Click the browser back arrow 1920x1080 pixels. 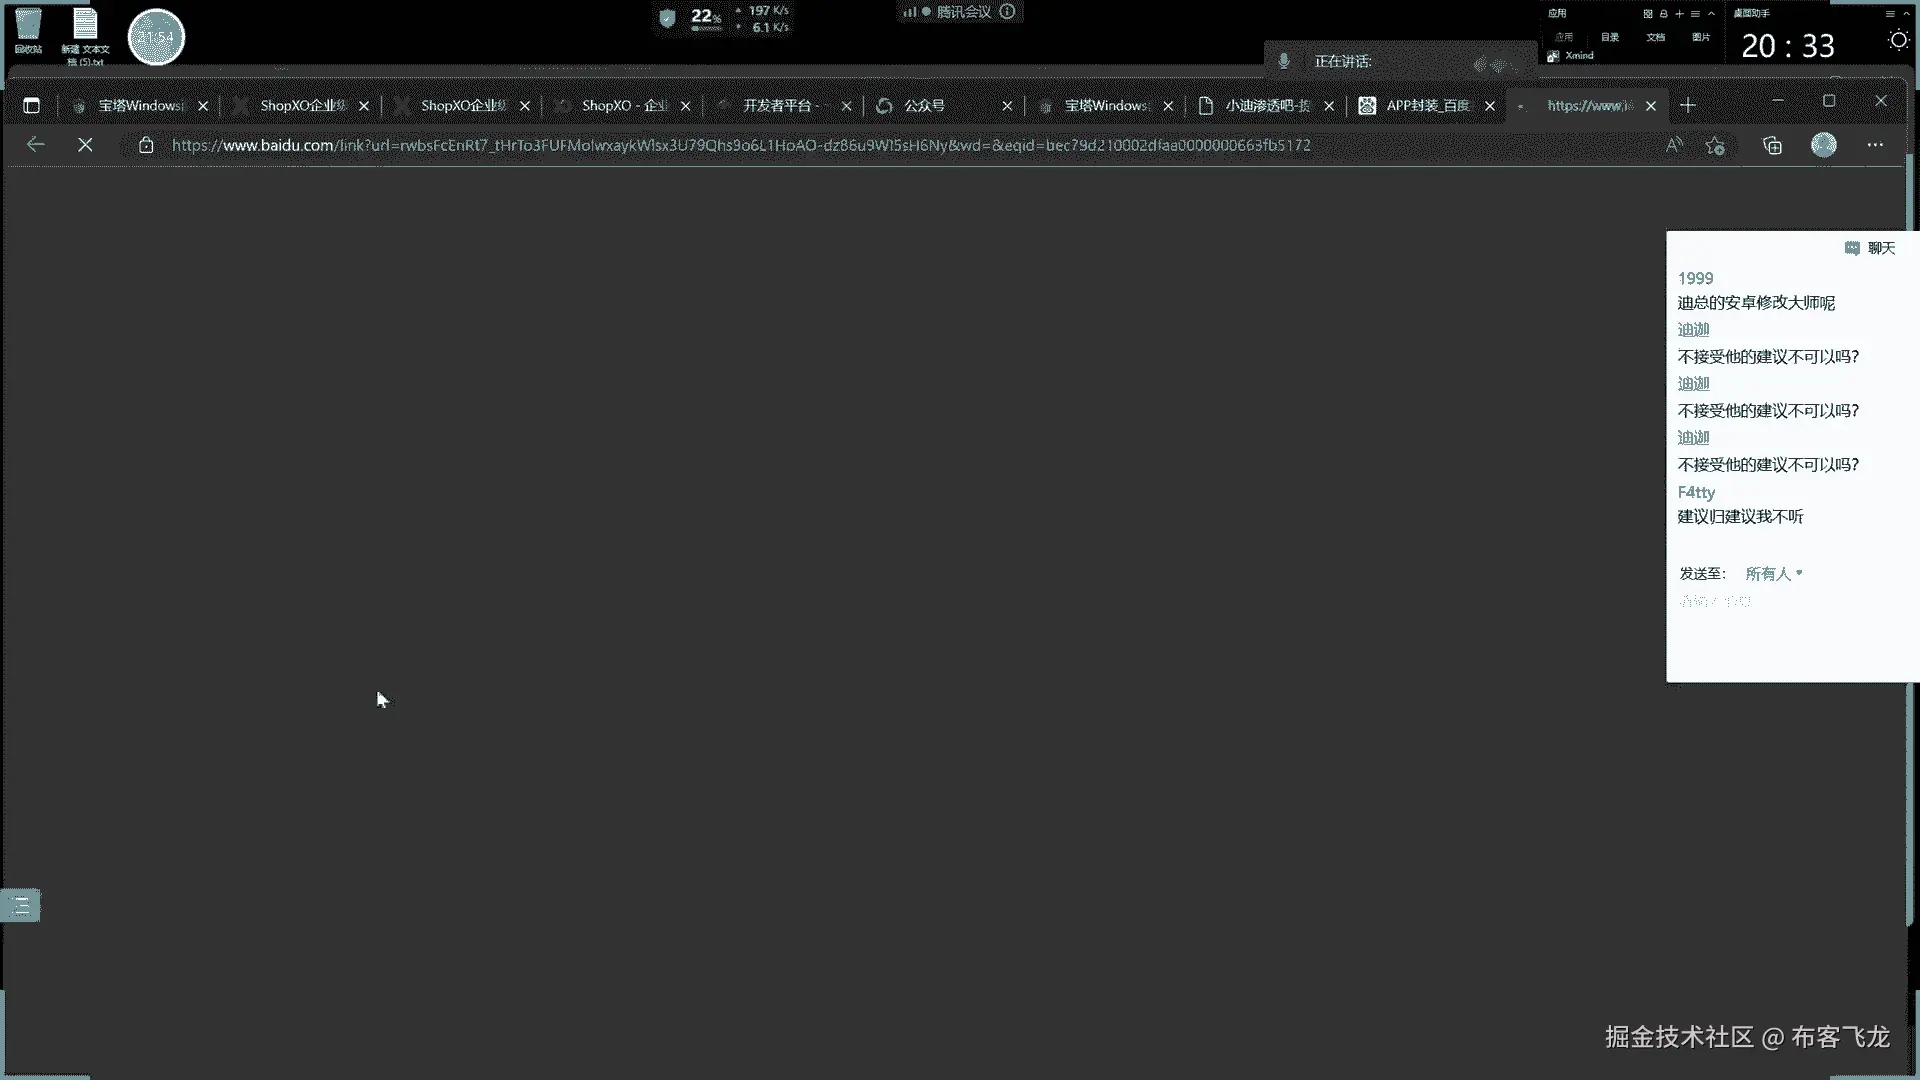click(36, 145)
